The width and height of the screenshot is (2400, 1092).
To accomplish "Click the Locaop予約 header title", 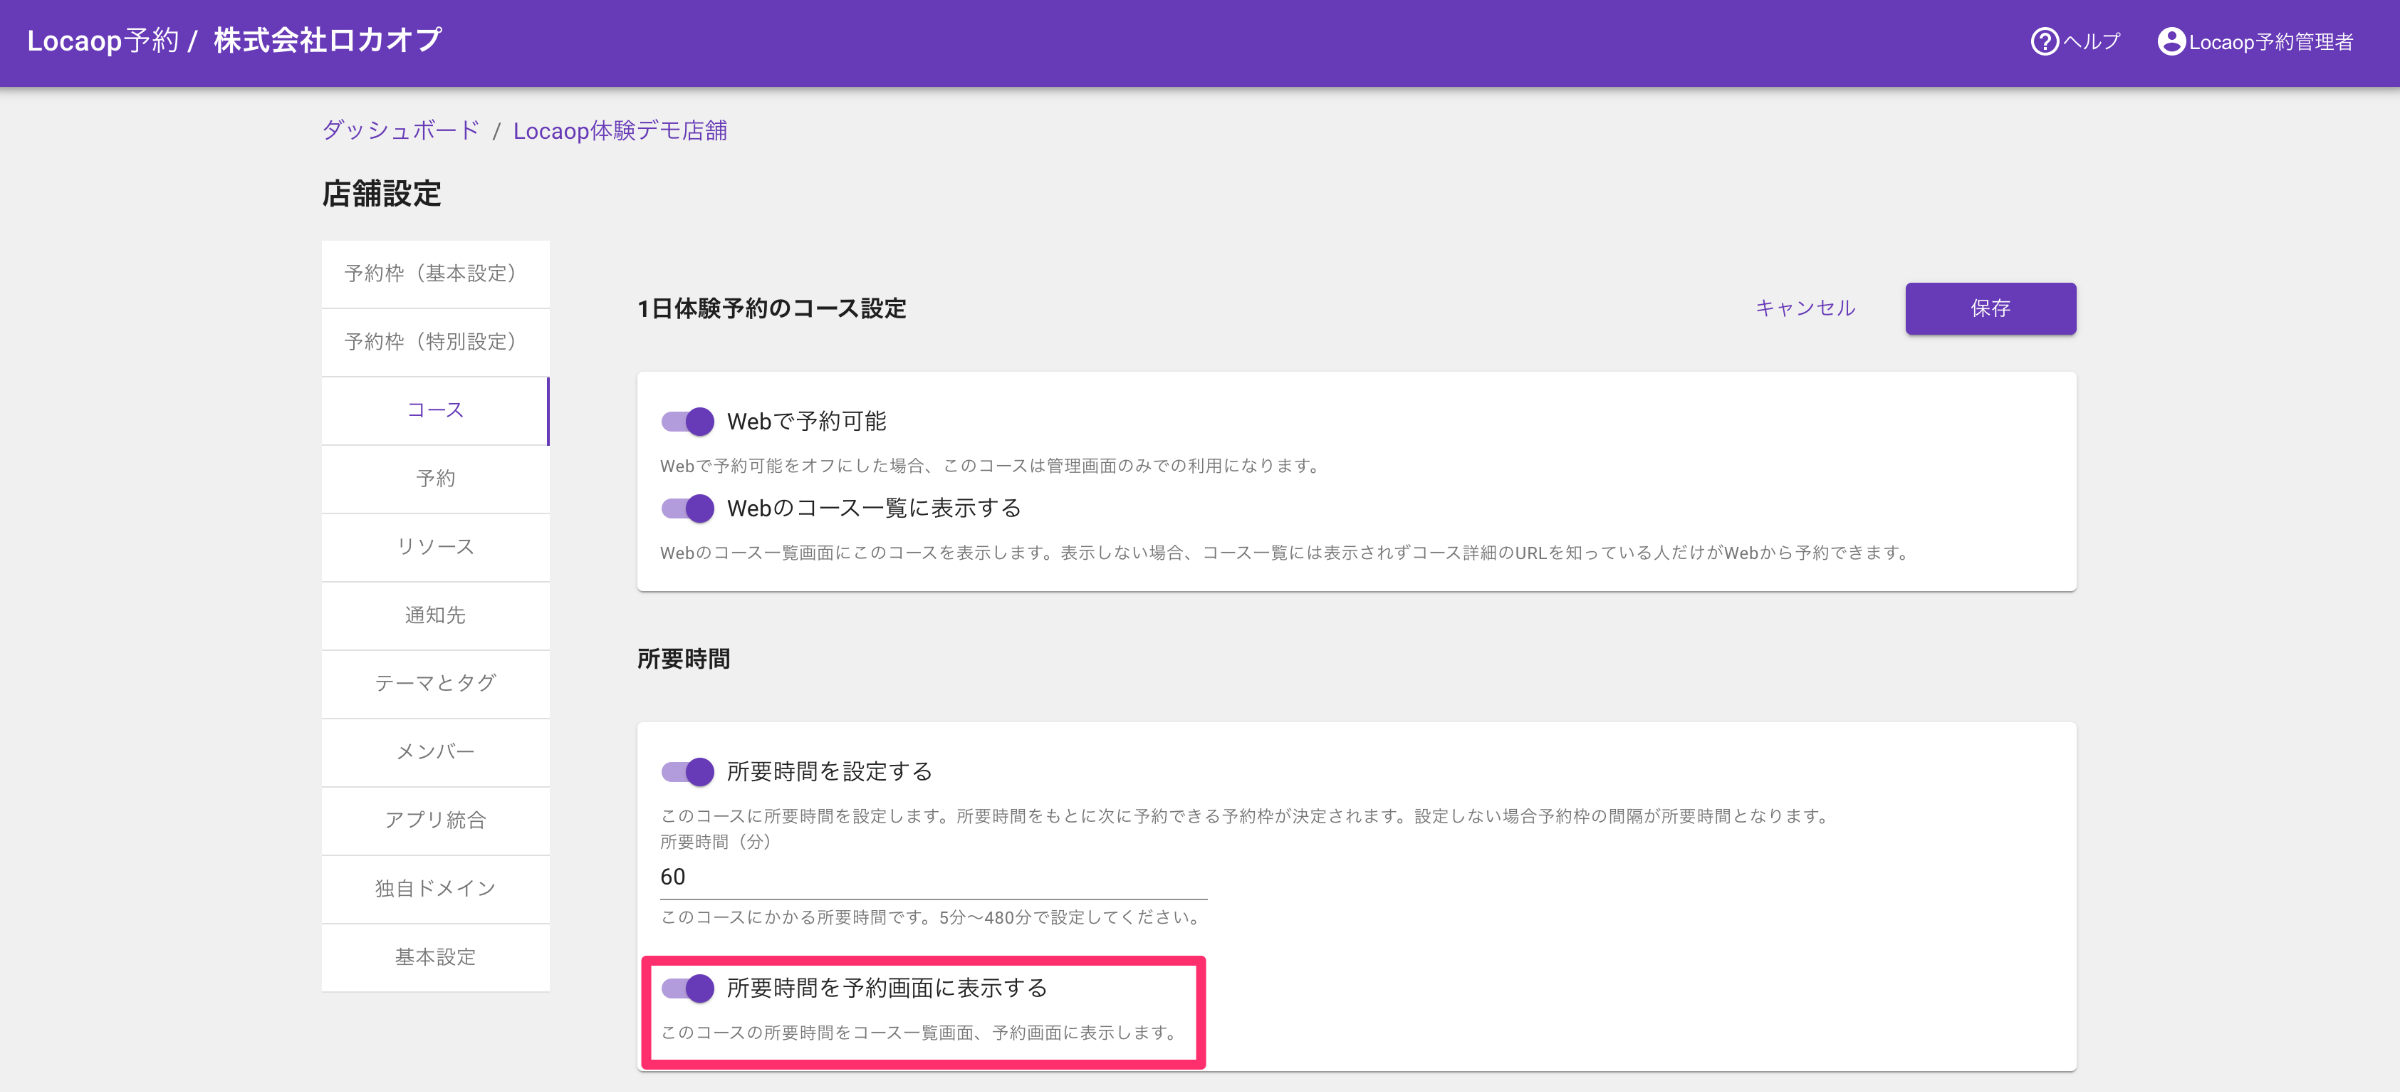I will coord(103,41).
